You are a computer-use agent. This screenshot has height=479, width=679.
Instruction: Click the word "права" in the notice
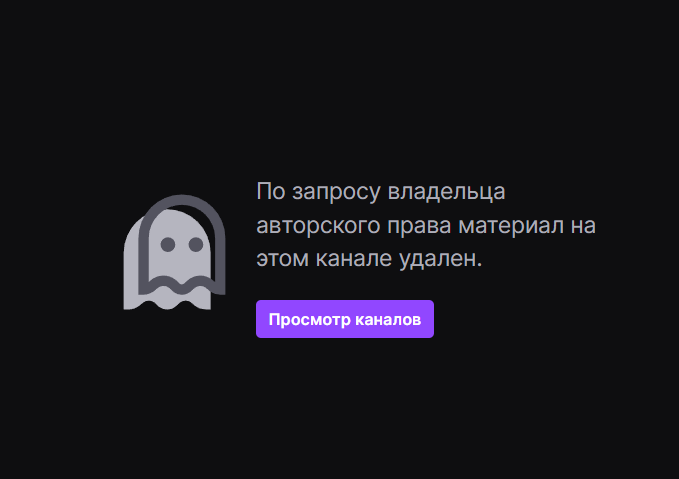point(419,226)
